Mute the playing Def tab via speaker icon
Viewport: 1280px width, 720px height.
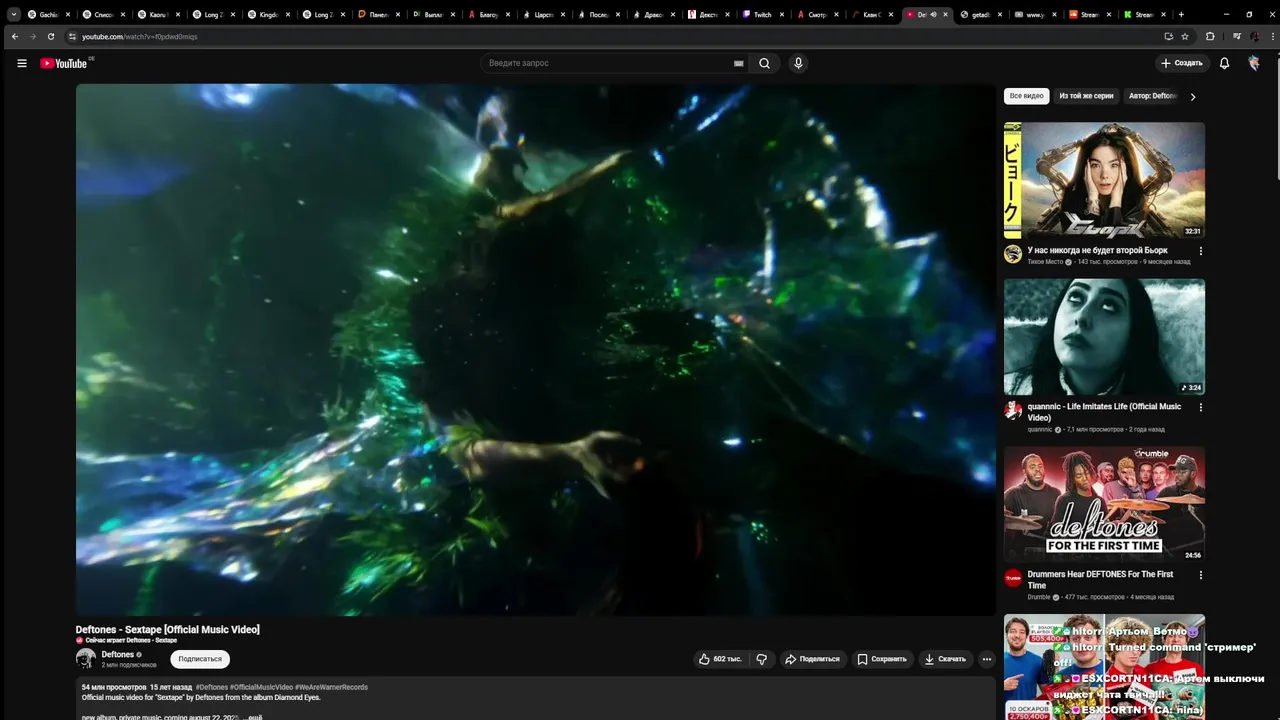[933, 14]
